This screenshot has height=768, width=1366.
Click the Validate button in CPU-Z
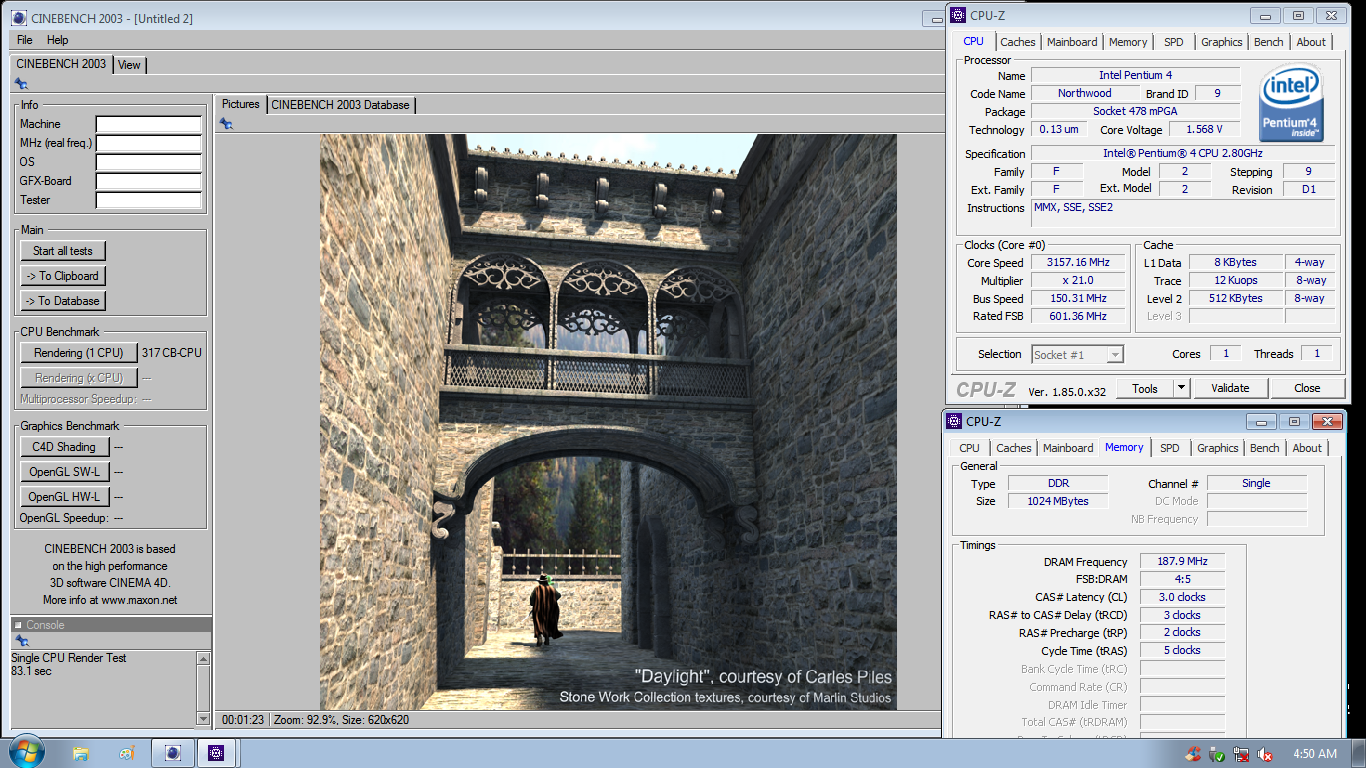[1230, 388]
